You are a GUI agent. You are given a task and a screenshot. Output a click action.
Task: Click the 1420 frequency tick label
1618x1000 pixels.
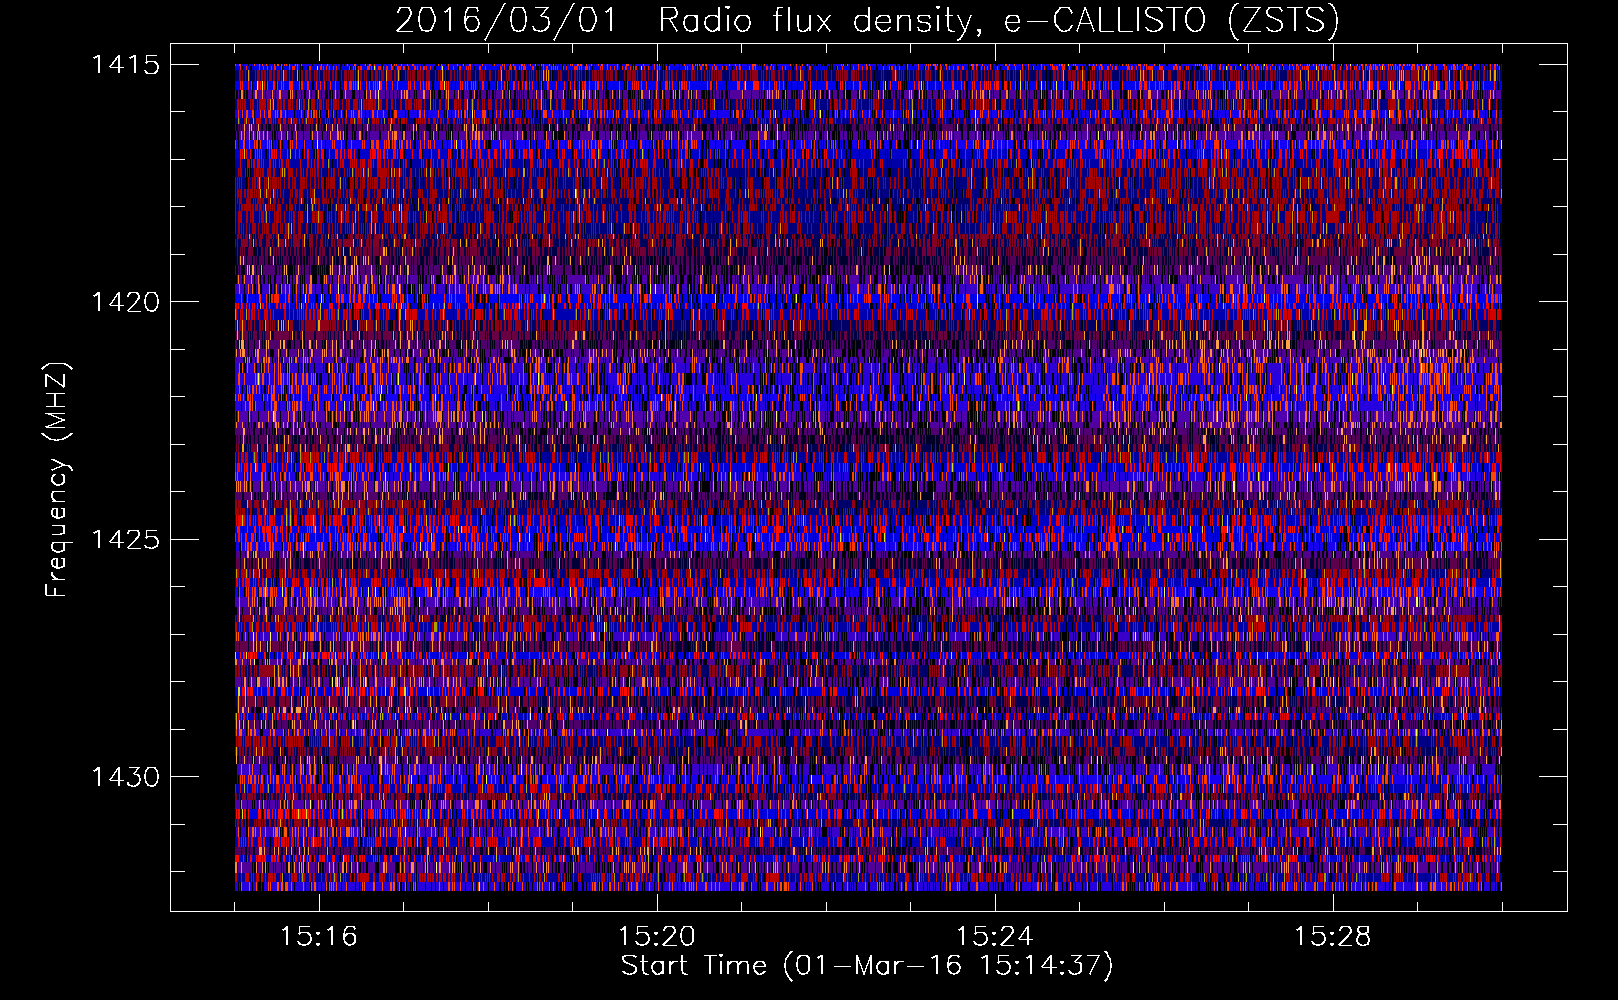coord(125,302)
